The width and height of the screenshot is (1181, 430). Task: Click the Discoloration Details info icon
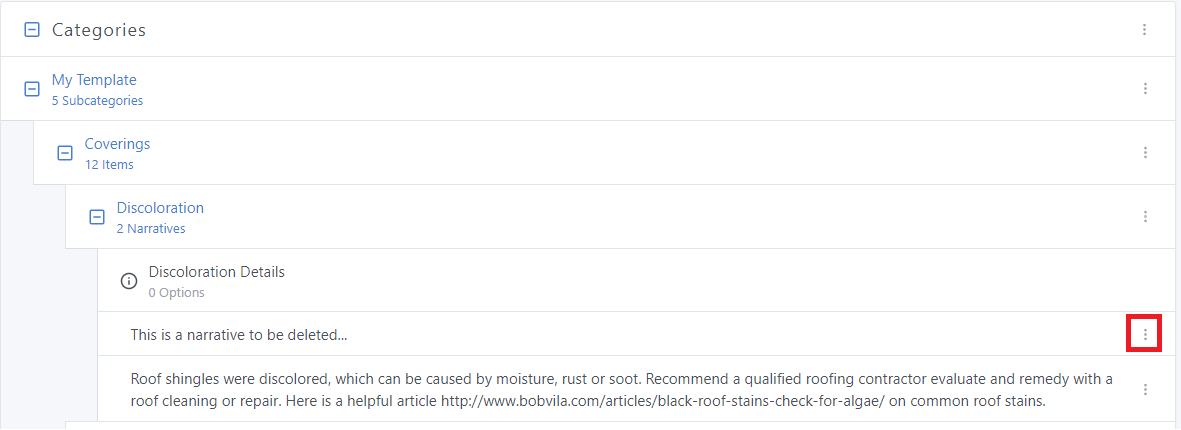[x=129, y=281]
